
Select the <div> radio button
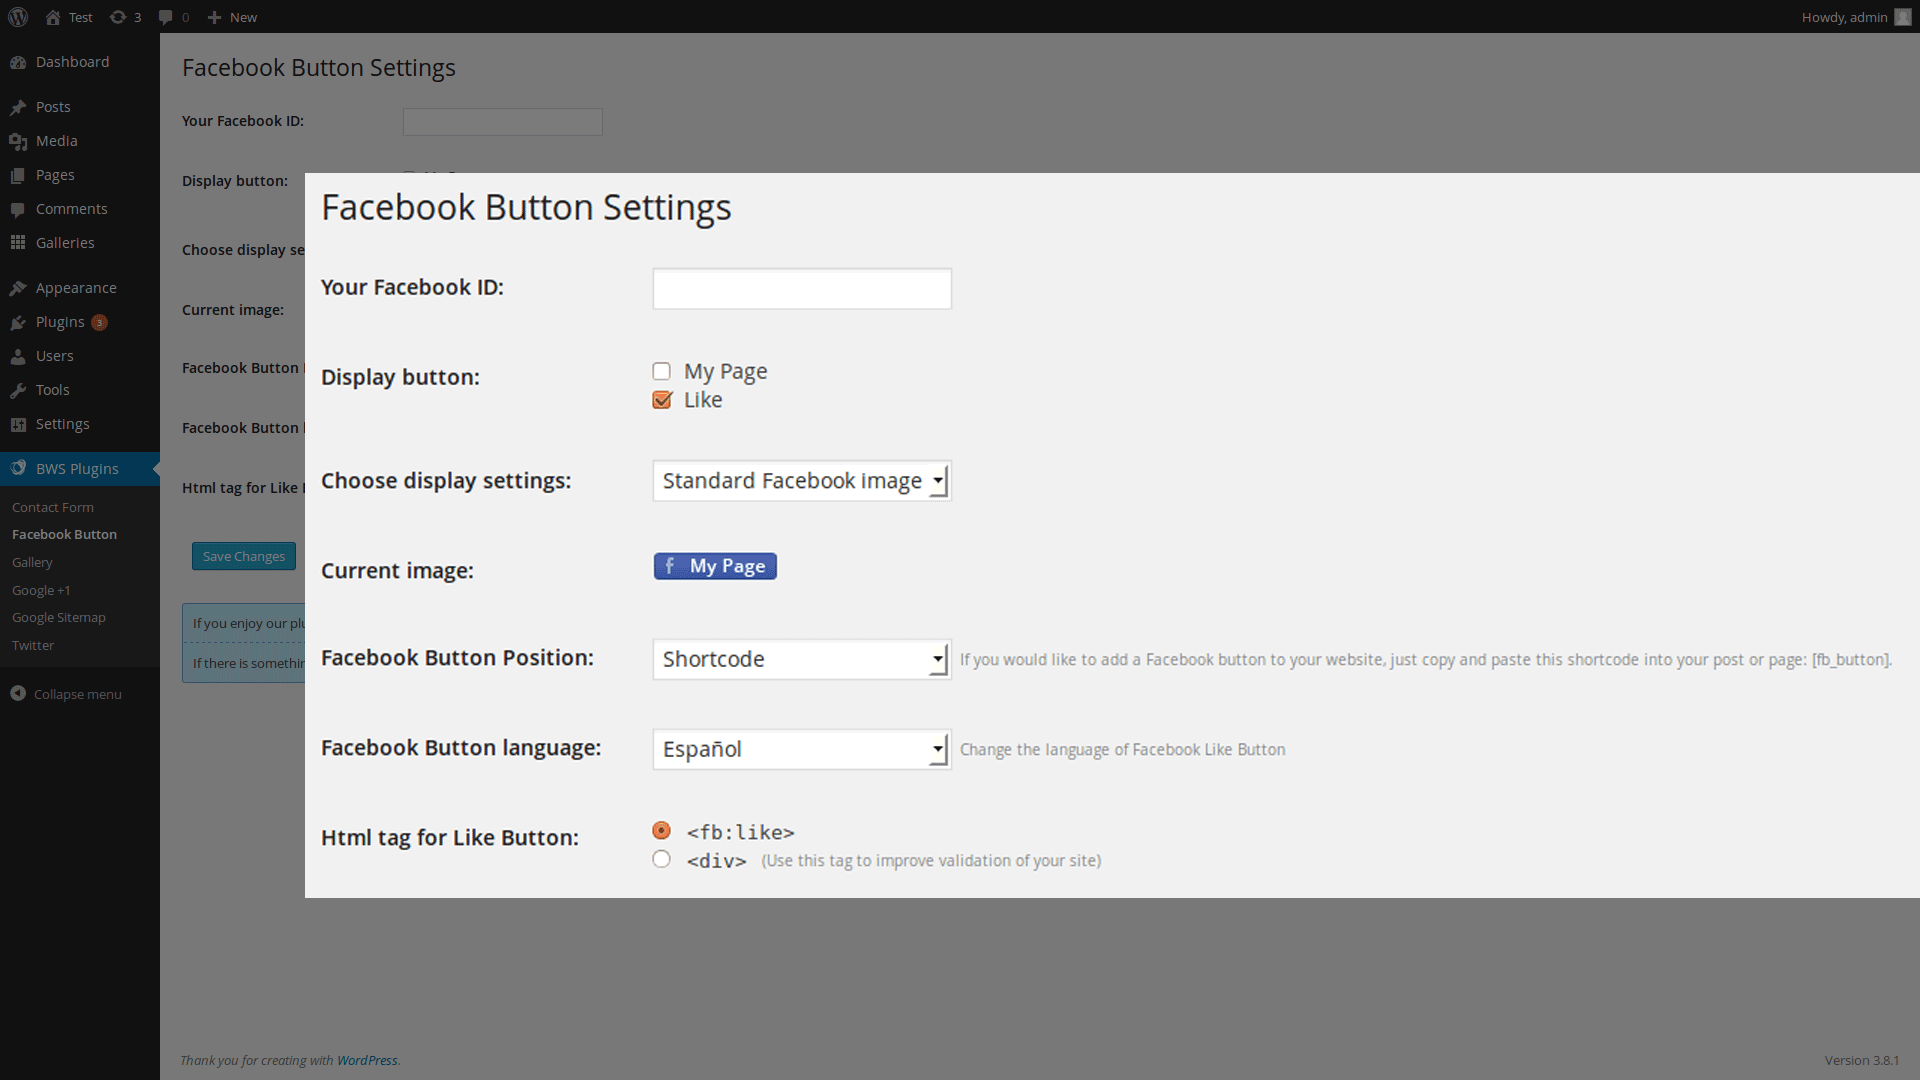click(x=661, y=859)
